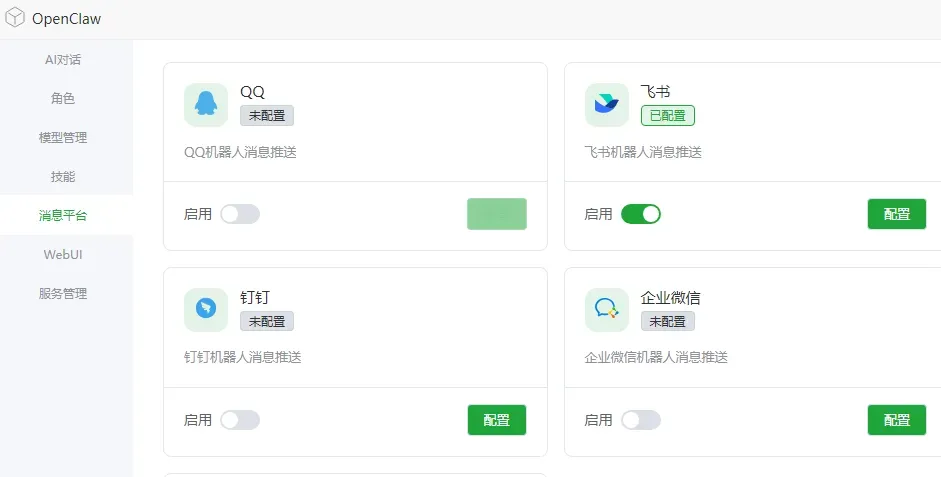The image size is (941, 477).
Task: Open the WebUI sidebar item
Action: (x=63, y=254)
